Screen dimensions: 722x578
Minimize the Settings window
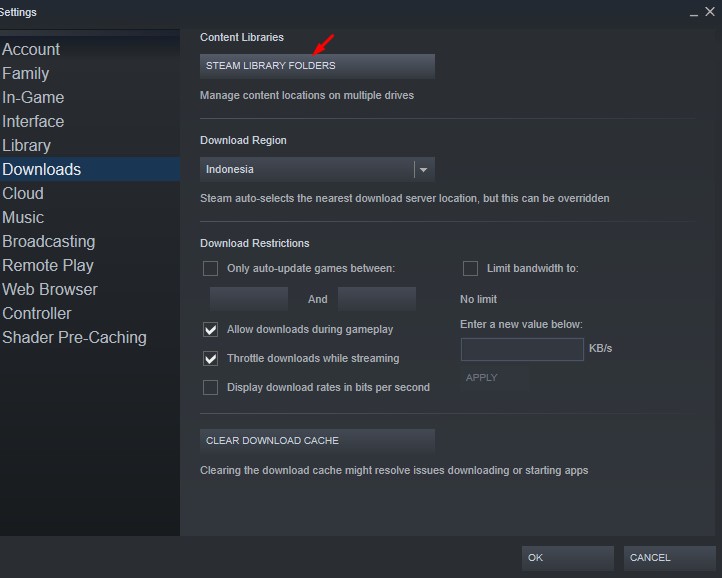693,13
